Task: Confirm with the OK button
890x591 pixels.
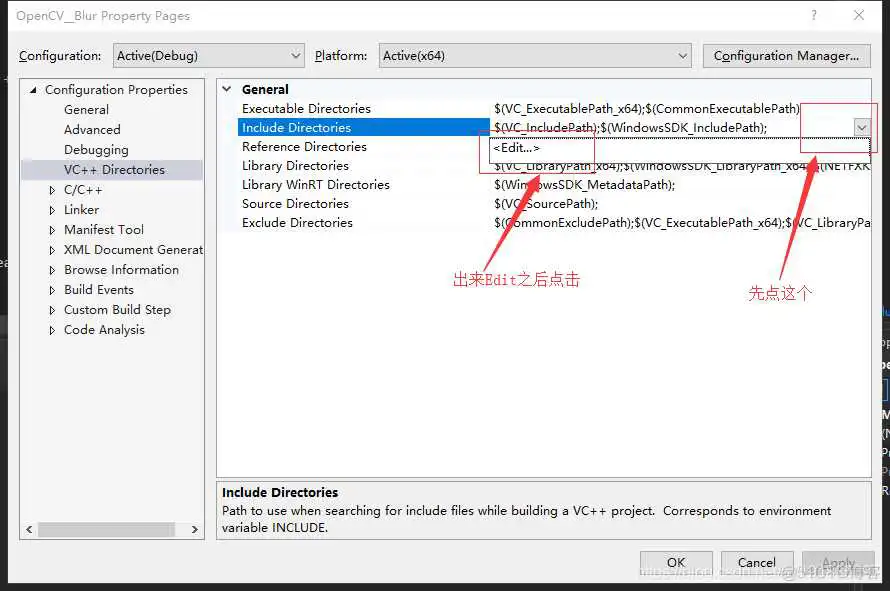Action: [x=676, y=562]
